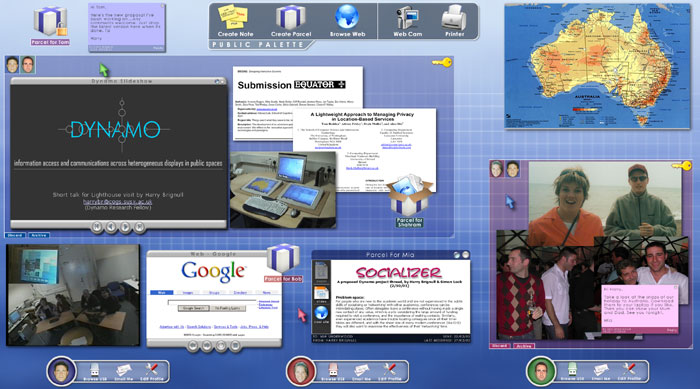This screenshot has width=700, height=389.
Task: Click Create Parcel in the Public Palette
Action: pos(291,21)
